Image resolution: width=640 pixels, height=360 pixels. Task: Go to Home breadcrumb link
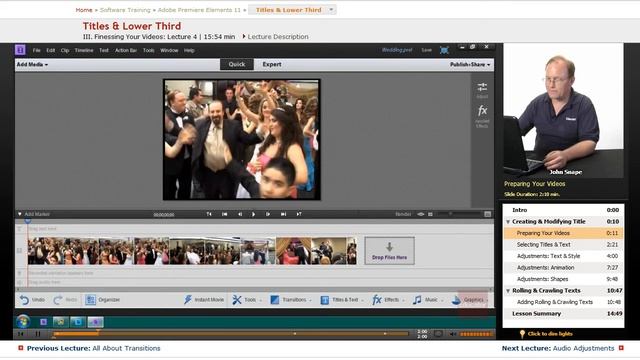pyautogui.click(x=84, y=10)
